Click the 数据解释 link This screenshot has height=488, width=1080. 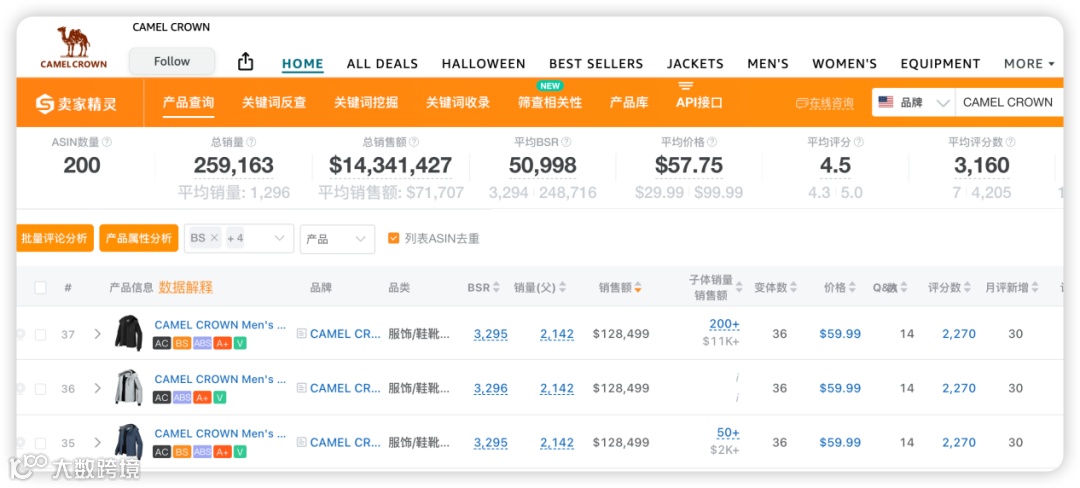point(185,288)
